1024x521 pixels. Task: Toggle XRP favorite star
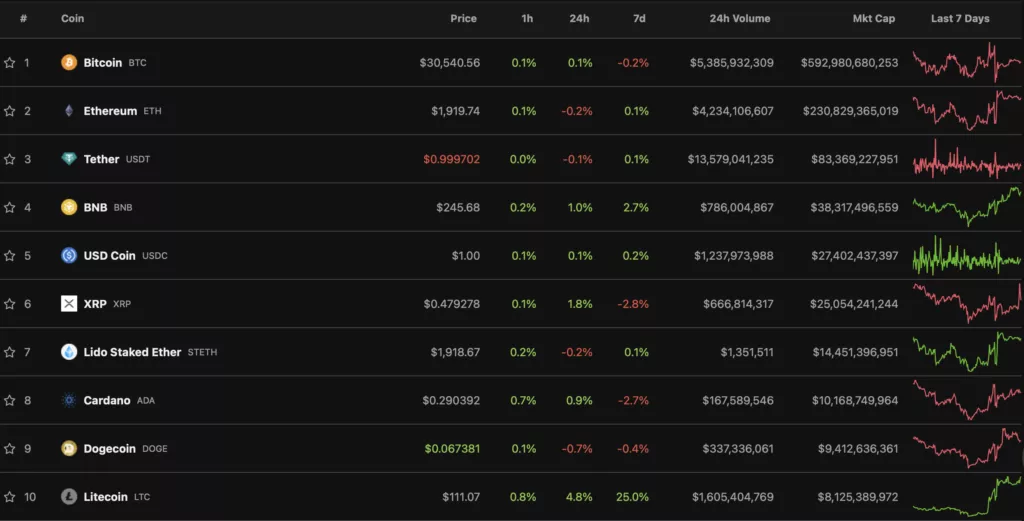tap(10, 304)
